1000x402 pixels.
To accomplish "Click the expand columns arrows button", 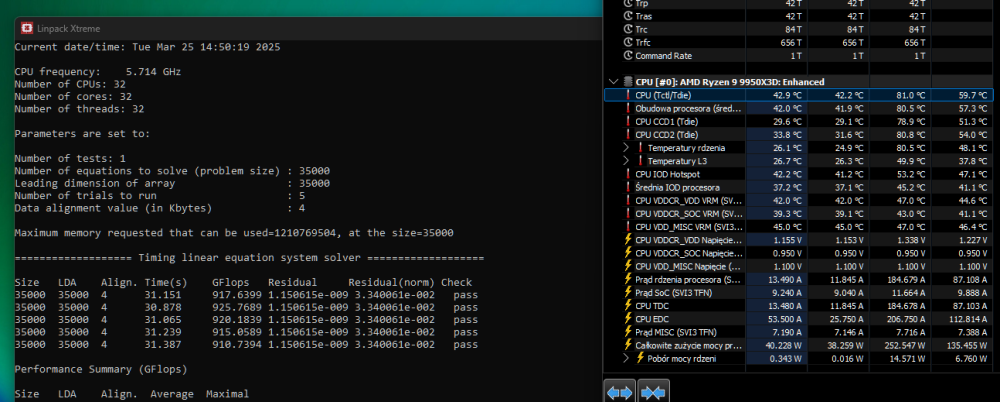I will [x=620, y=392].
